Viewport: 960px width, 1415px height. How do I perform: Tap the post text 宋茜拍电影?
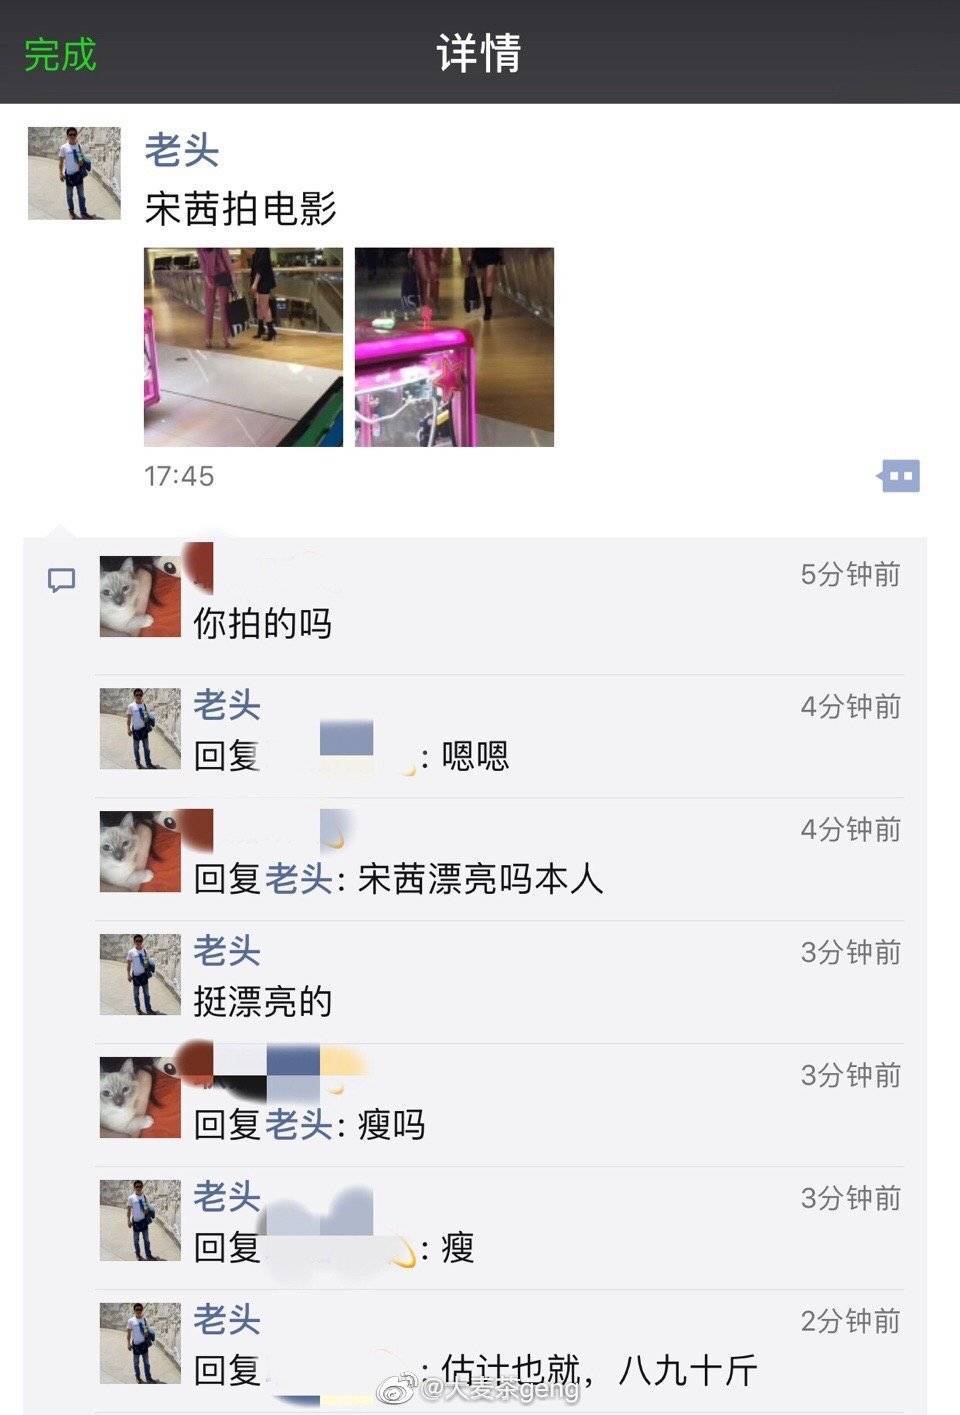pyautogui.click(x=240, y=208)
